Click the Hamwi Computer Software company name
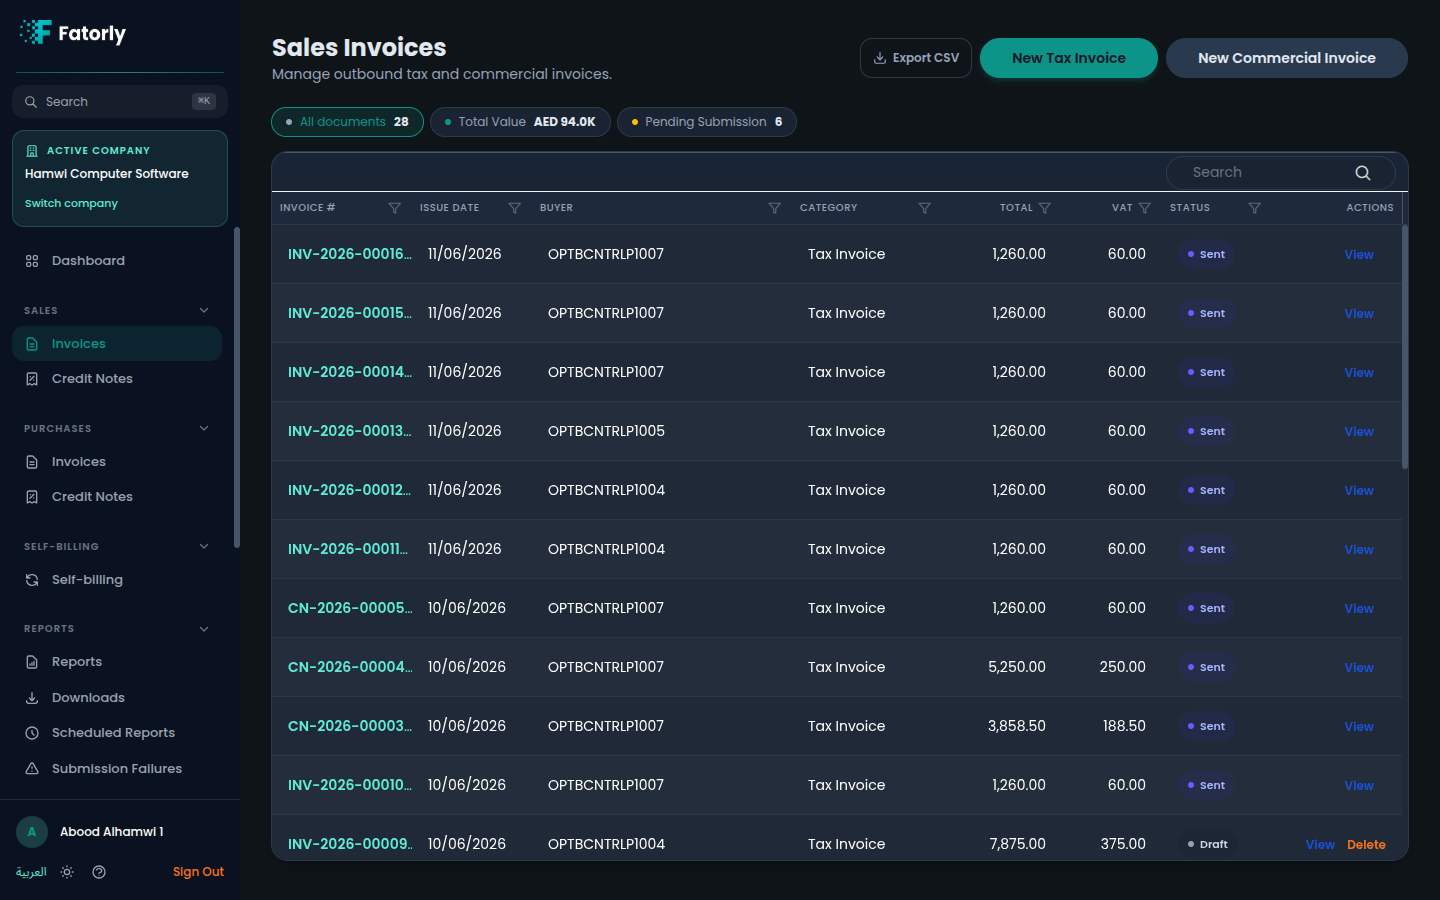Image resolution: width=1440 pixels, height=900 pixels. (x=107, y=174)
